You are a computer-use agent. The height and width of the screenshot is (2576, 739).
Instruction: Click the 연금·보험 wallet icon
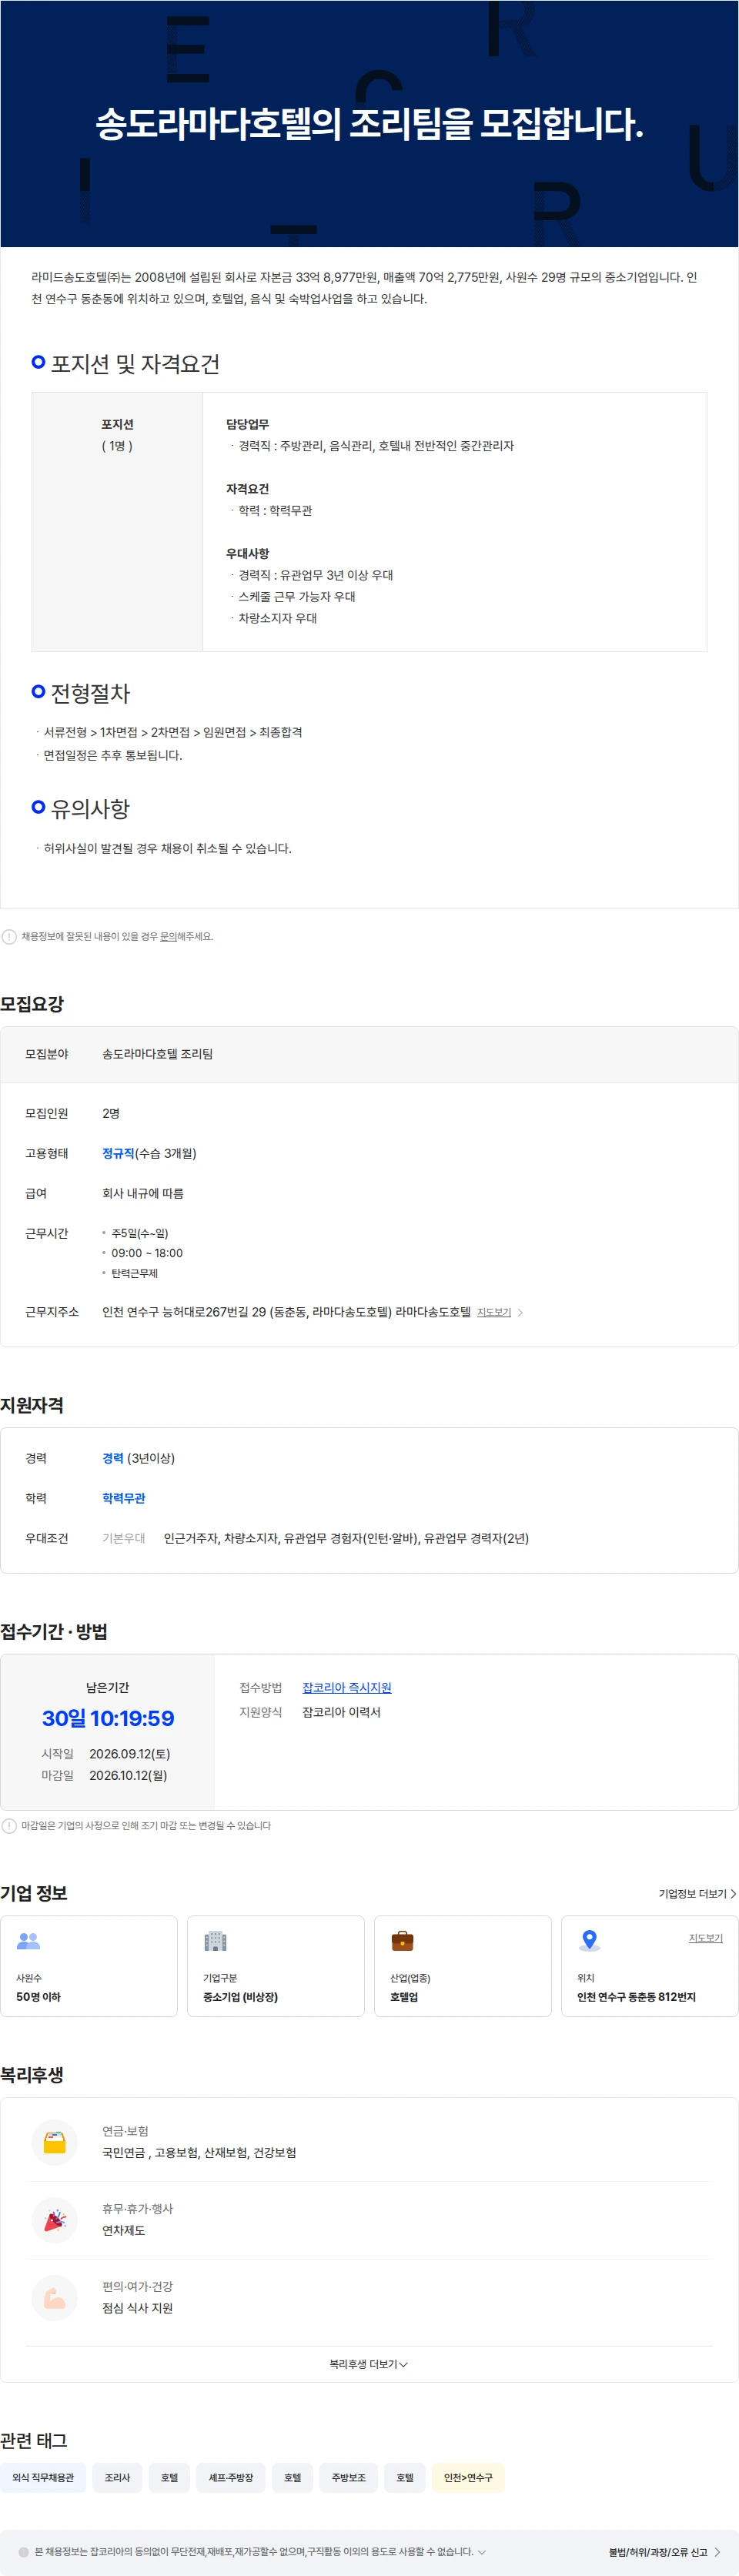coord(55,2143)
